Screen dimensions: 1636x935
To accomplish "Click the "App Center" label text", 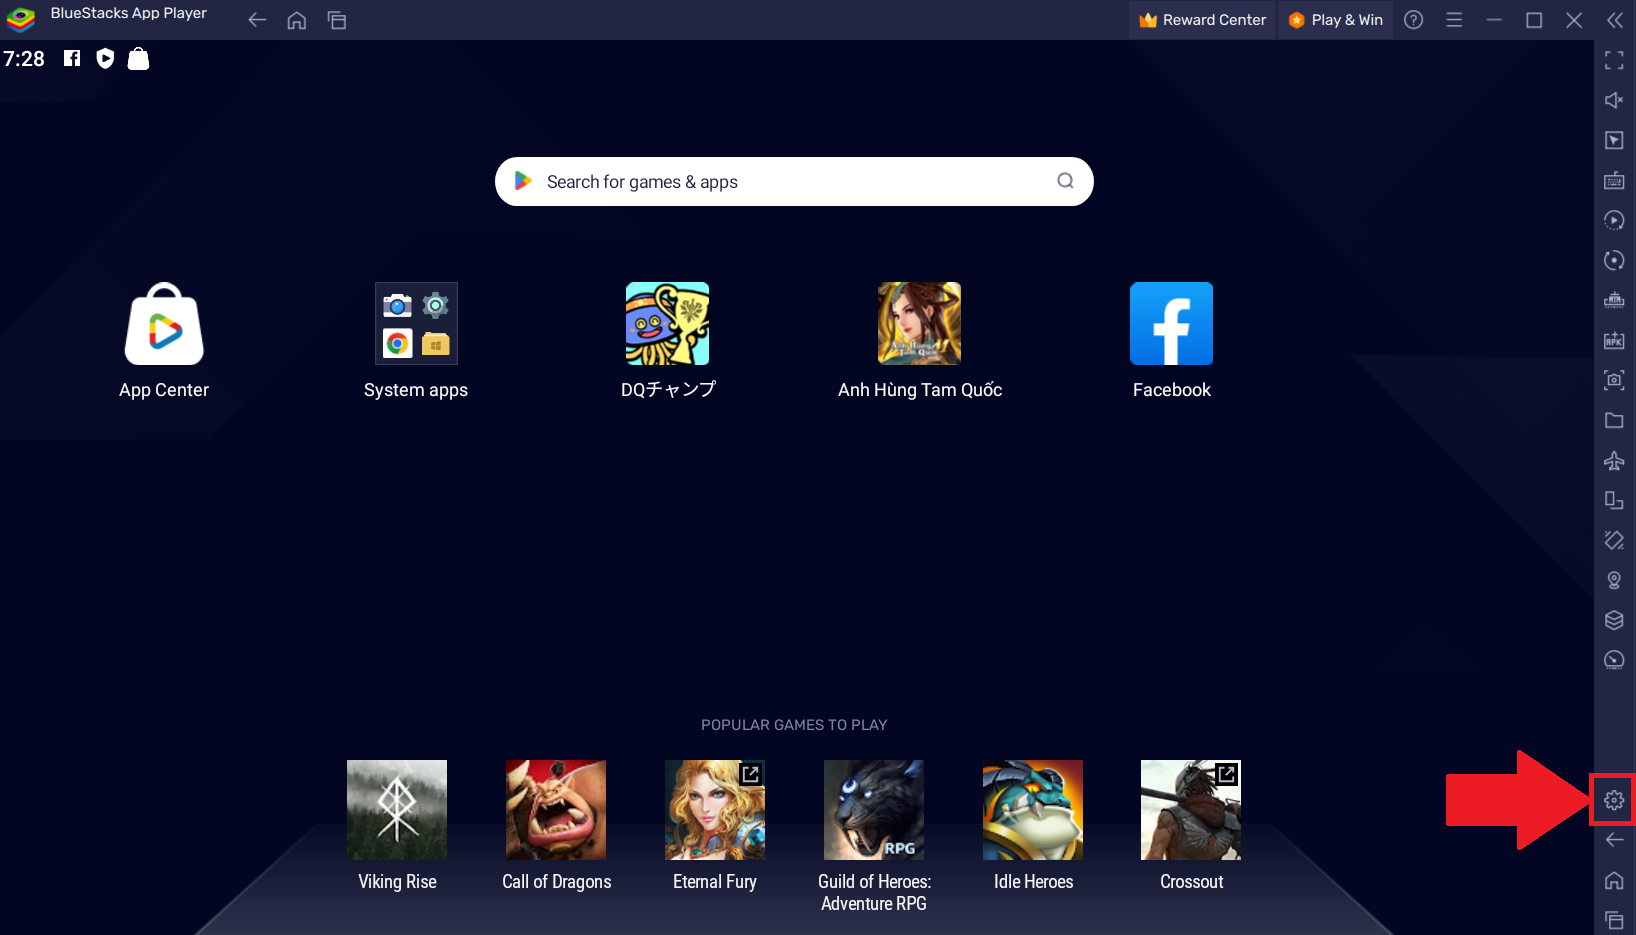I will 164,390.
